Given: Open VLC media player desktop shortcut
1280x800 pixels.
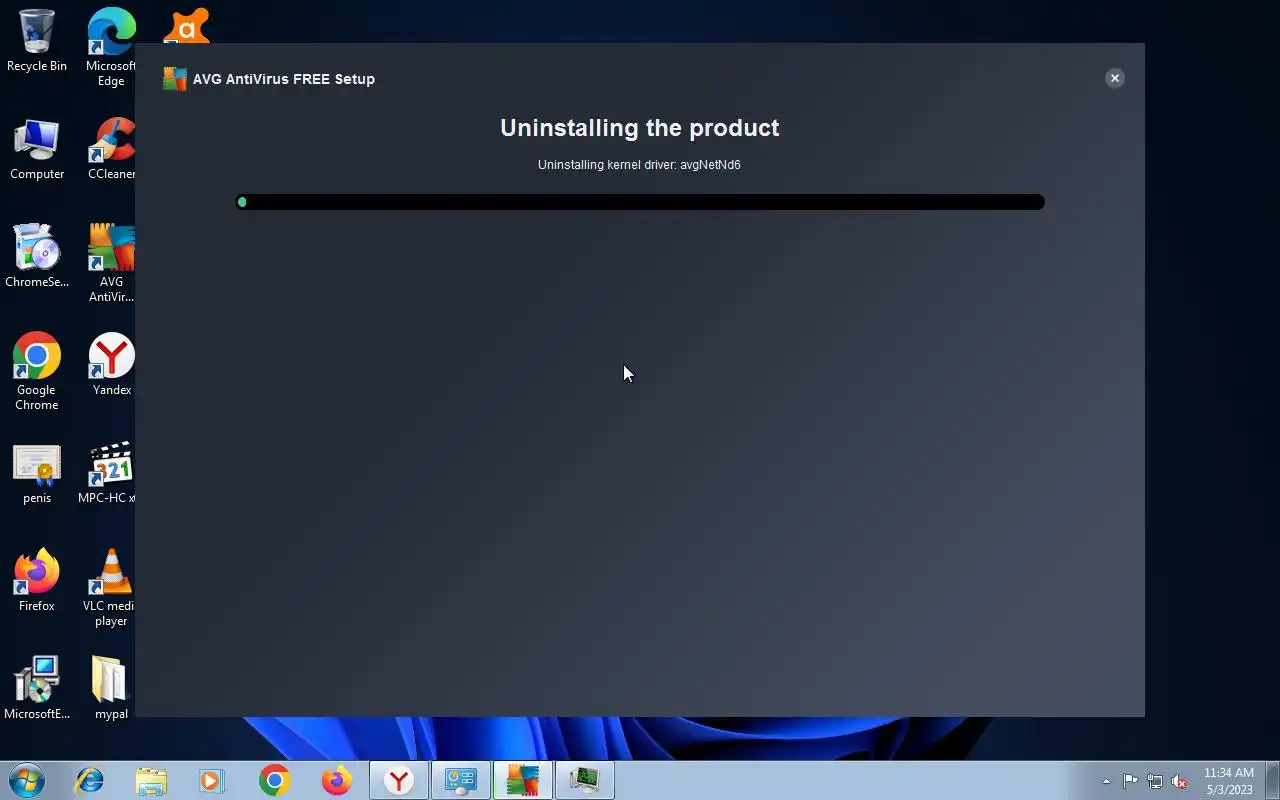Looking at the screenshot, I should tap(109, 588).
